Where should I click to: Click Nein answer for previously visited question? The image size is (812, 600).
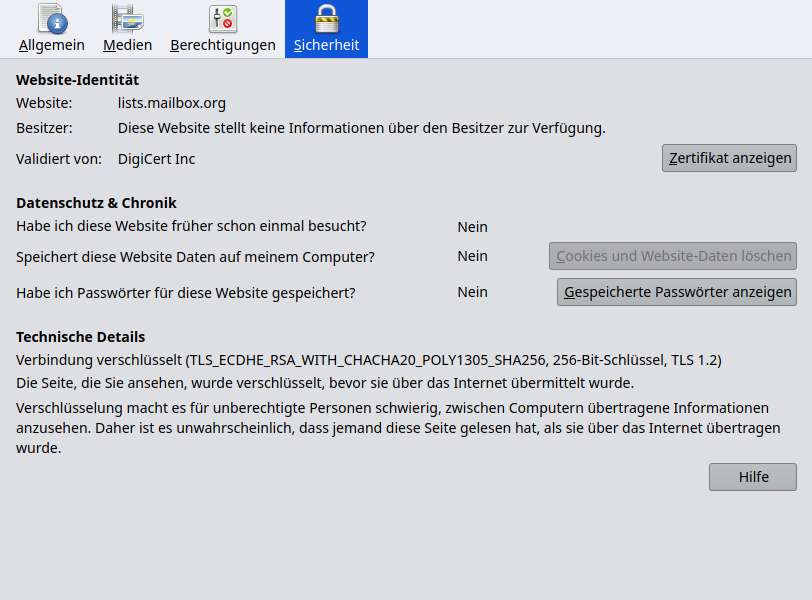pos(472,227)
